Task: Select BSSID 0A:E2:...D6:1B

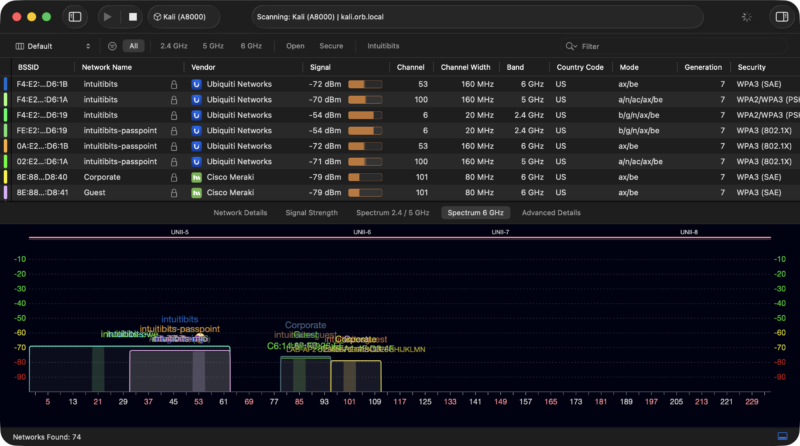Action: tap(42, 146)
